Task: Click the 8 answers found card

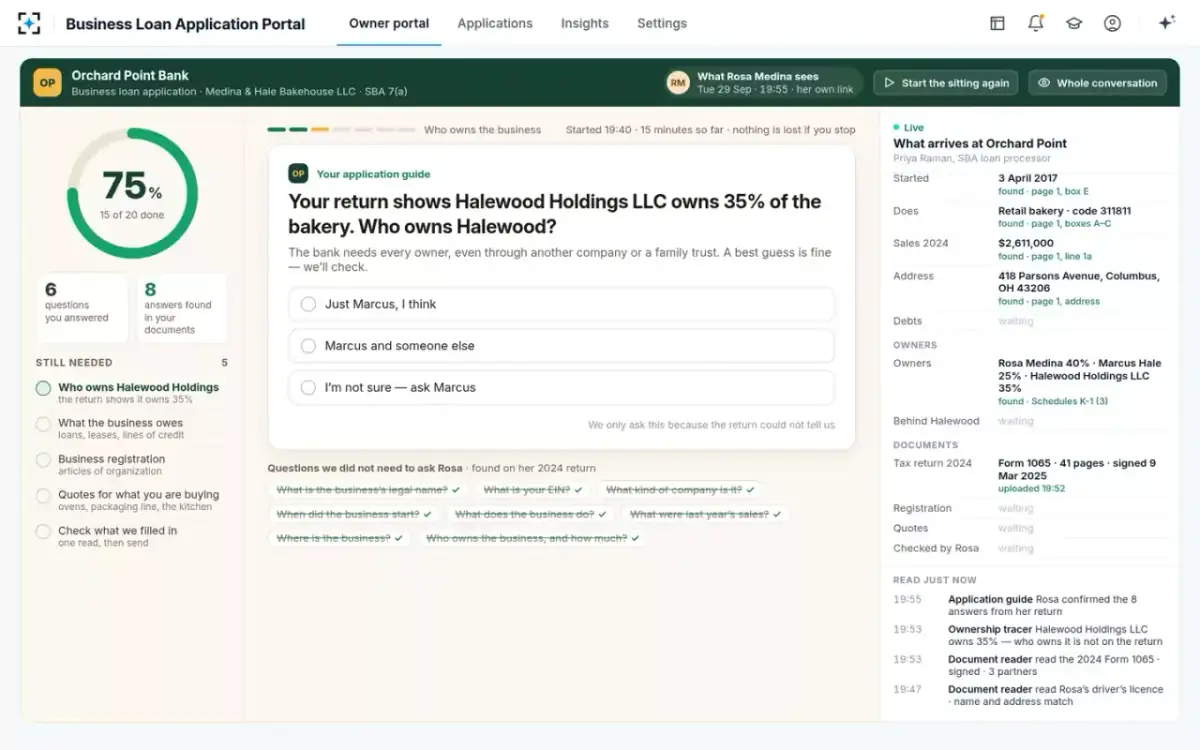Action: click(181, 308)
